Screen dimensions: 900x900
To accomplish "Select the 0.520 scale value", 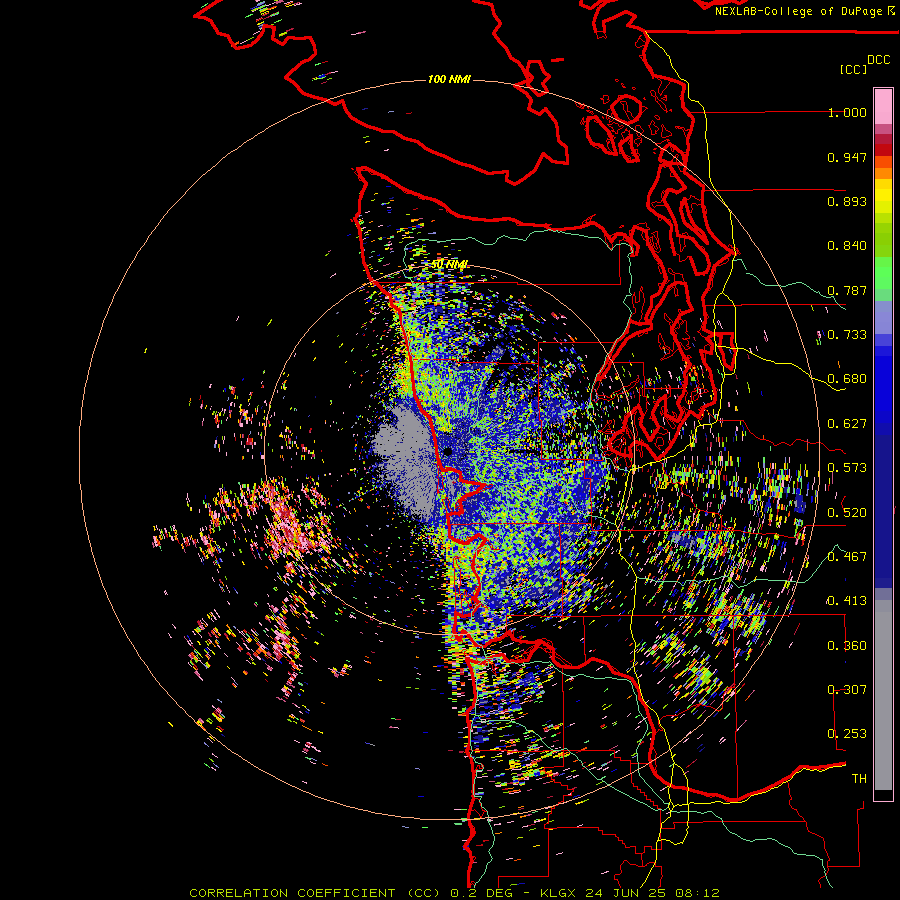I will click(x=847, y=512).
